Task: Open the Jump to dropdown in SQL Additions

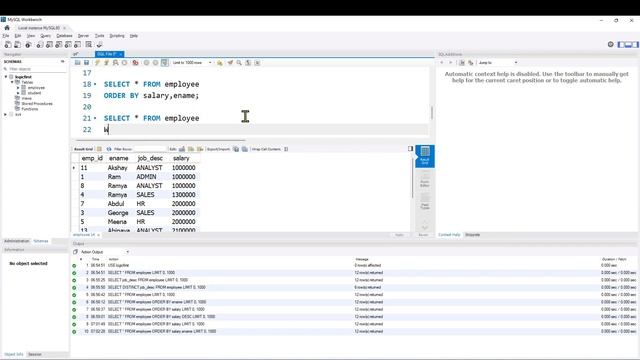Action: pos(498,62)
